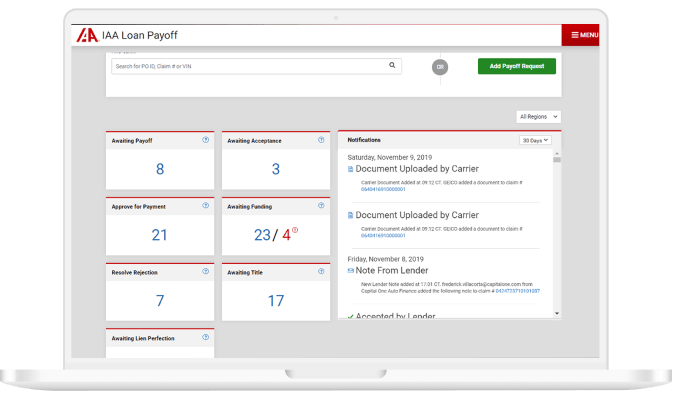Click notifications scrollbar up arrow
Screen dimensions: 677x399
(x=557, y=153)
